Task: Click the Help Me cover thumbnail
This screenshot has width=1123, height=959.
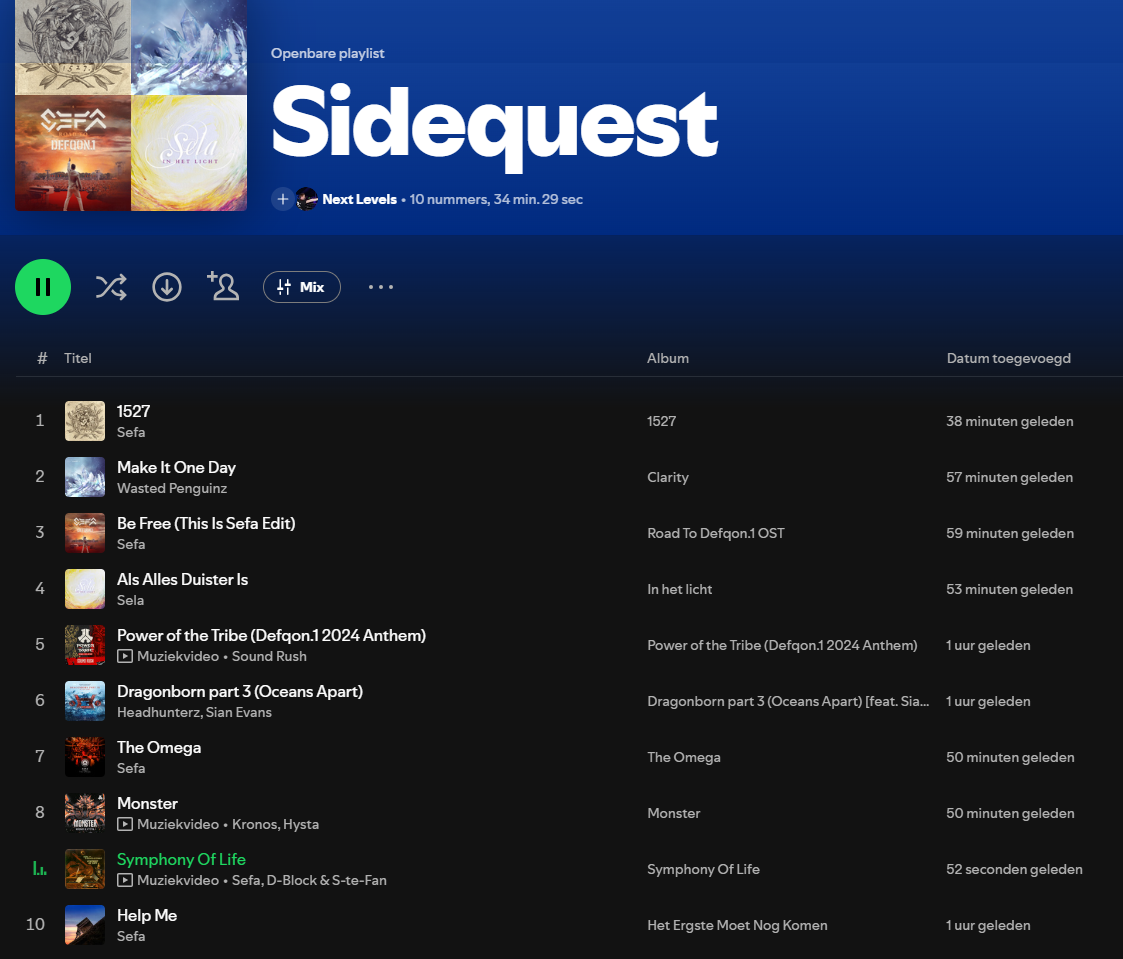Action: tap(85, 925)
